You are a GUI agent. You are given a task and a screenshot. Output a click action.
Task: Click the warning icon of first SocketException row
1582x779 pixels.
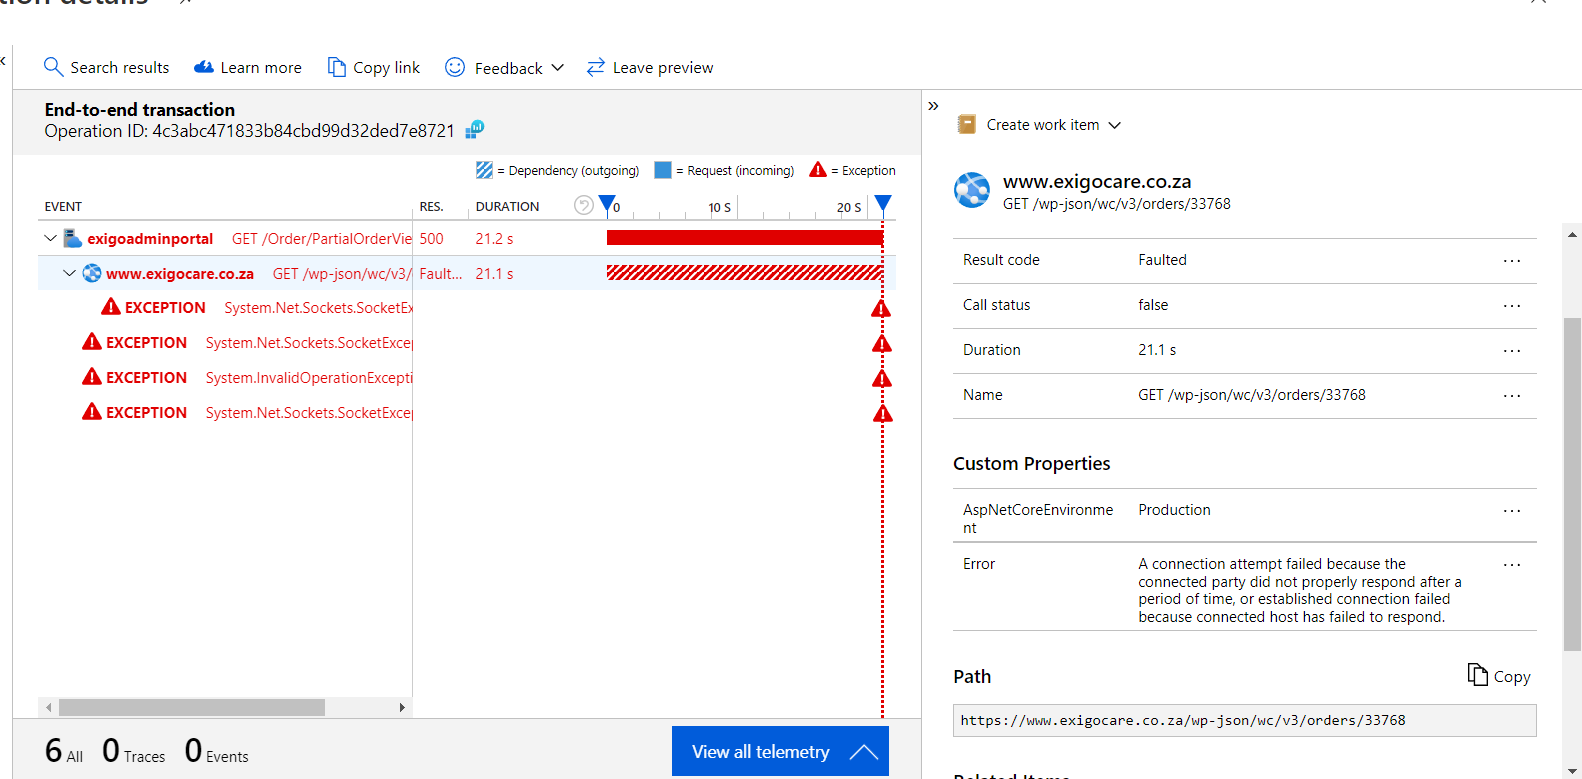pyautogui.click(x=111, y=307)
